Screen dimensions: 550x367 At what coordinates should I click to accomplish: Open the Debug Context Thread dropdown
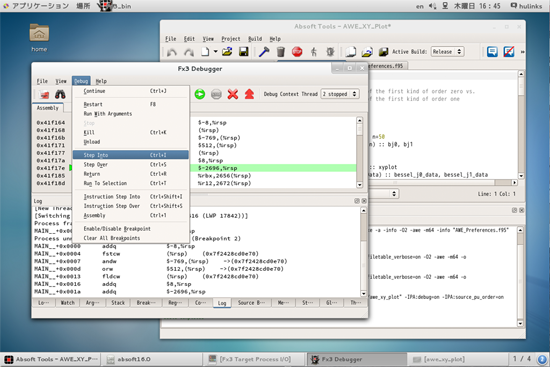click(x=340, y=94)
